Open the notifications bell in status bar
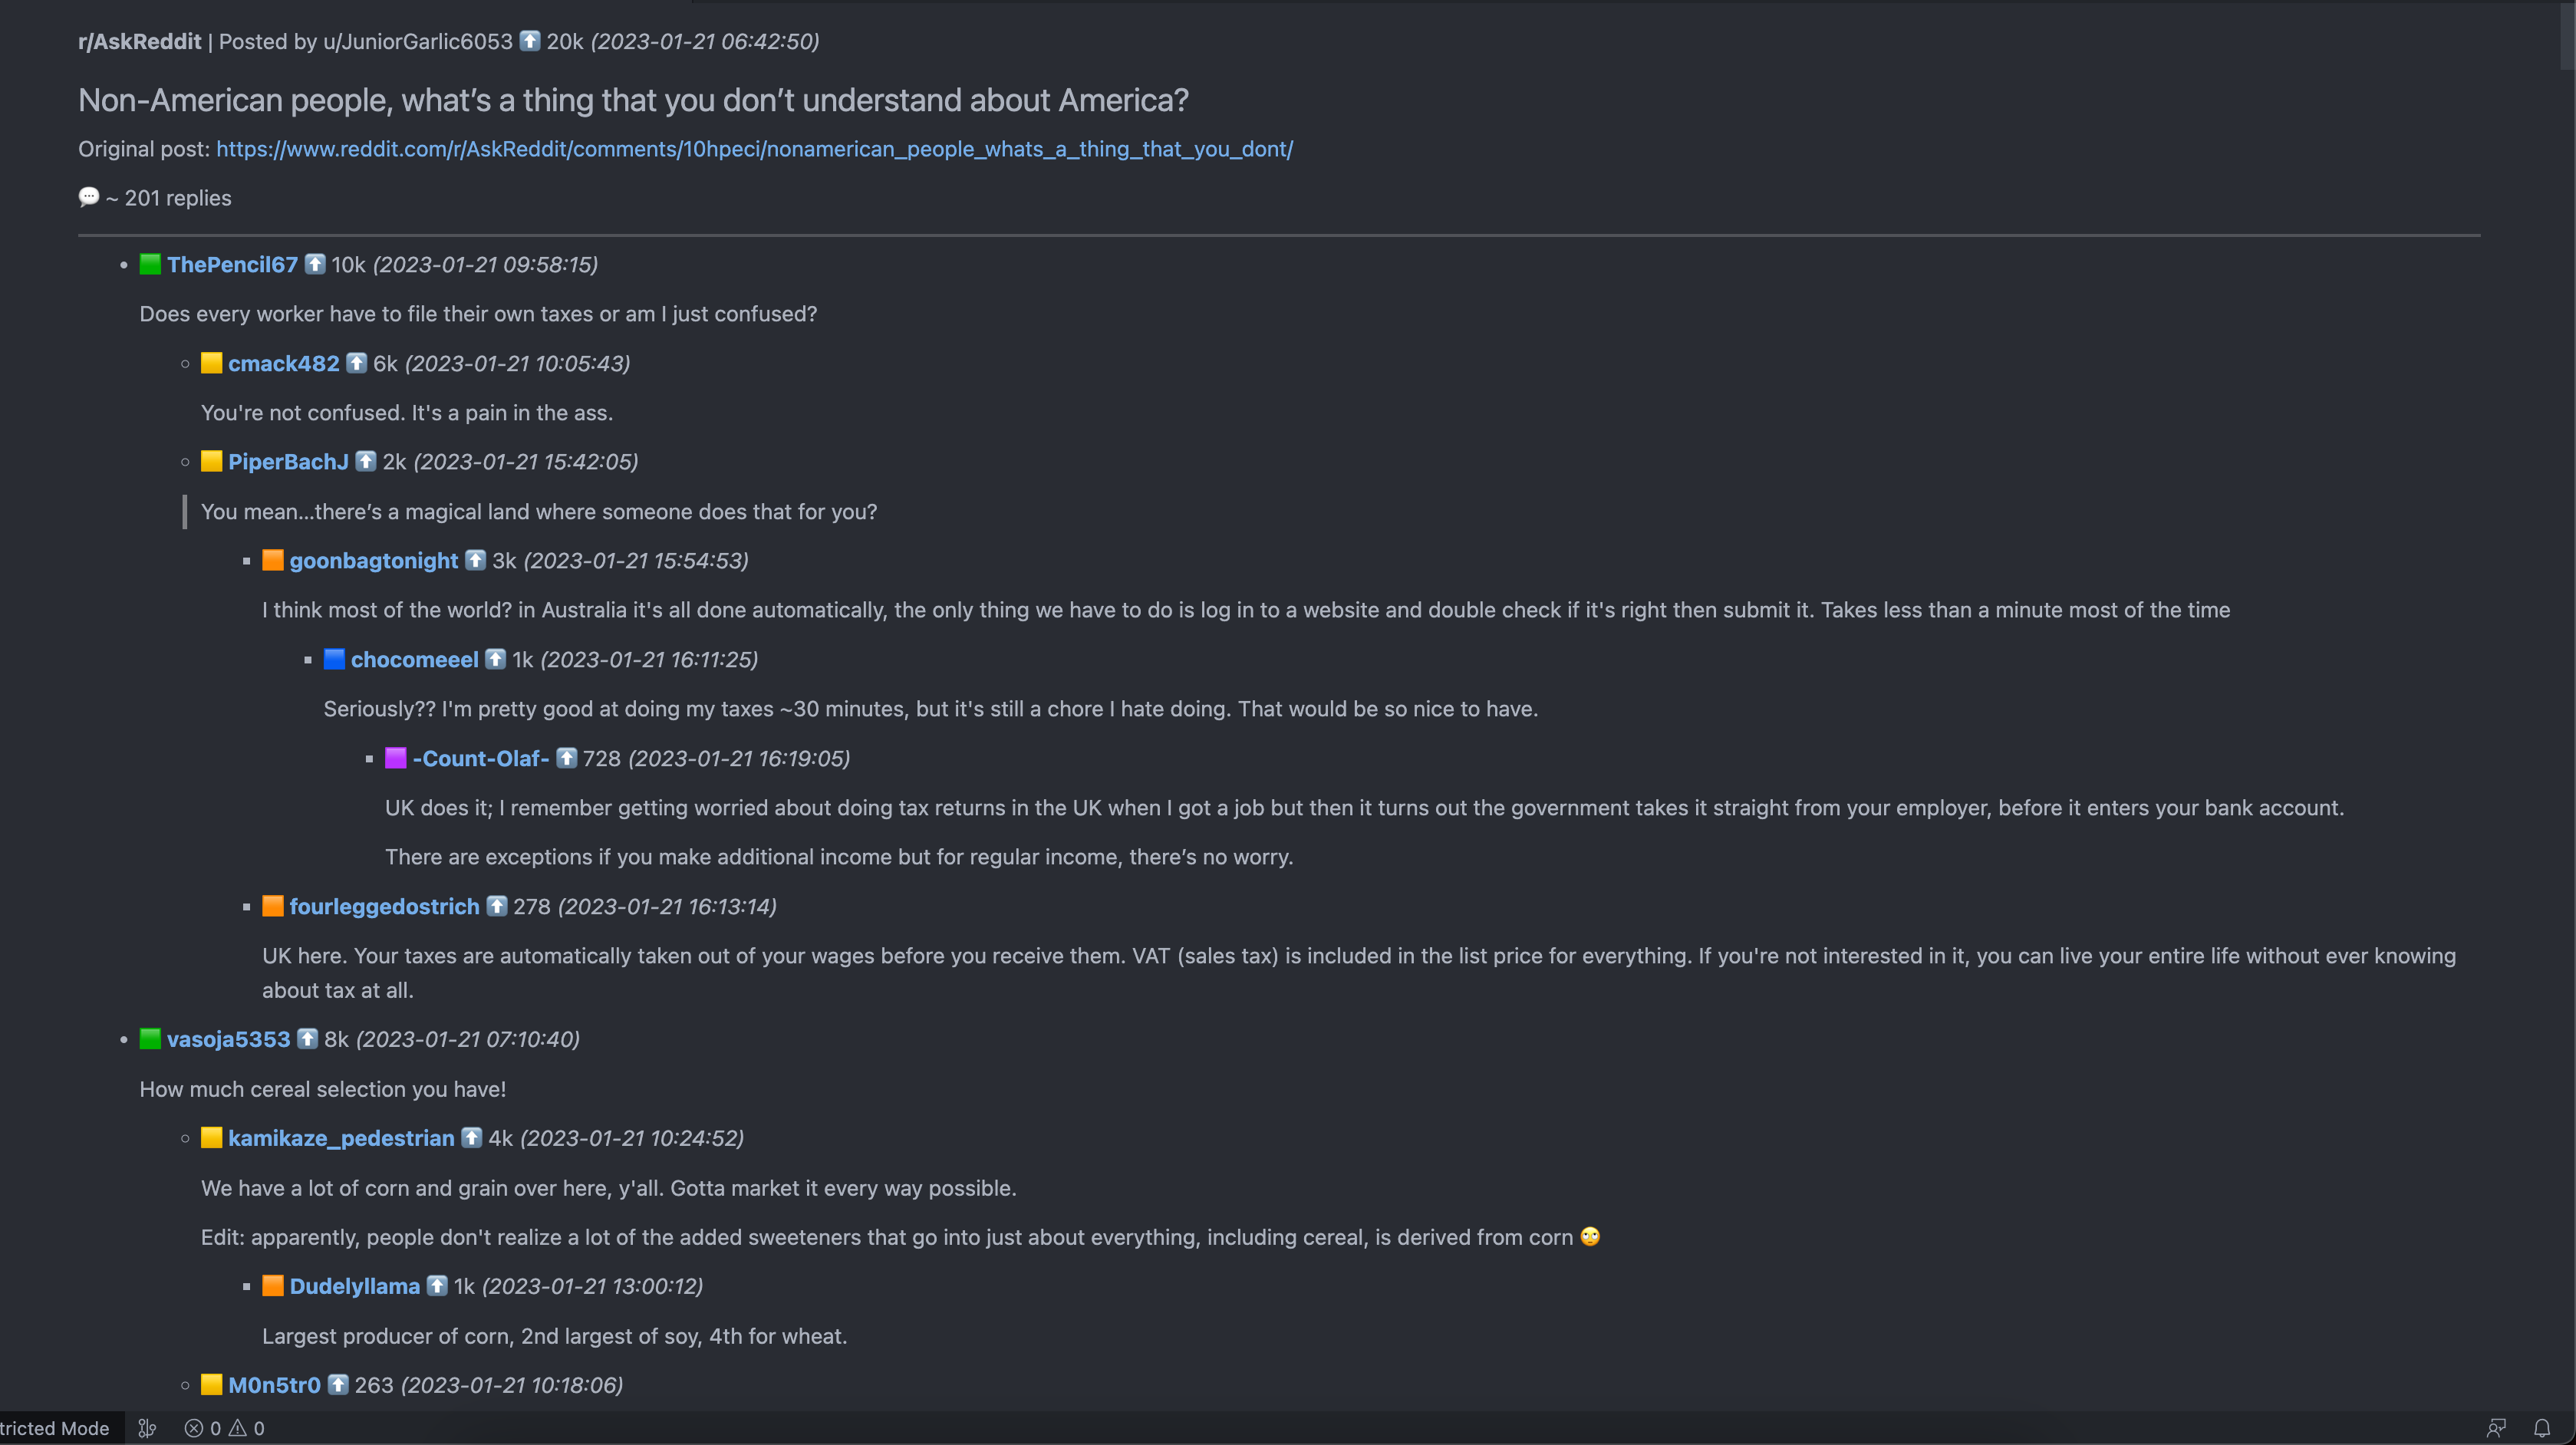 [2541, 1428]
